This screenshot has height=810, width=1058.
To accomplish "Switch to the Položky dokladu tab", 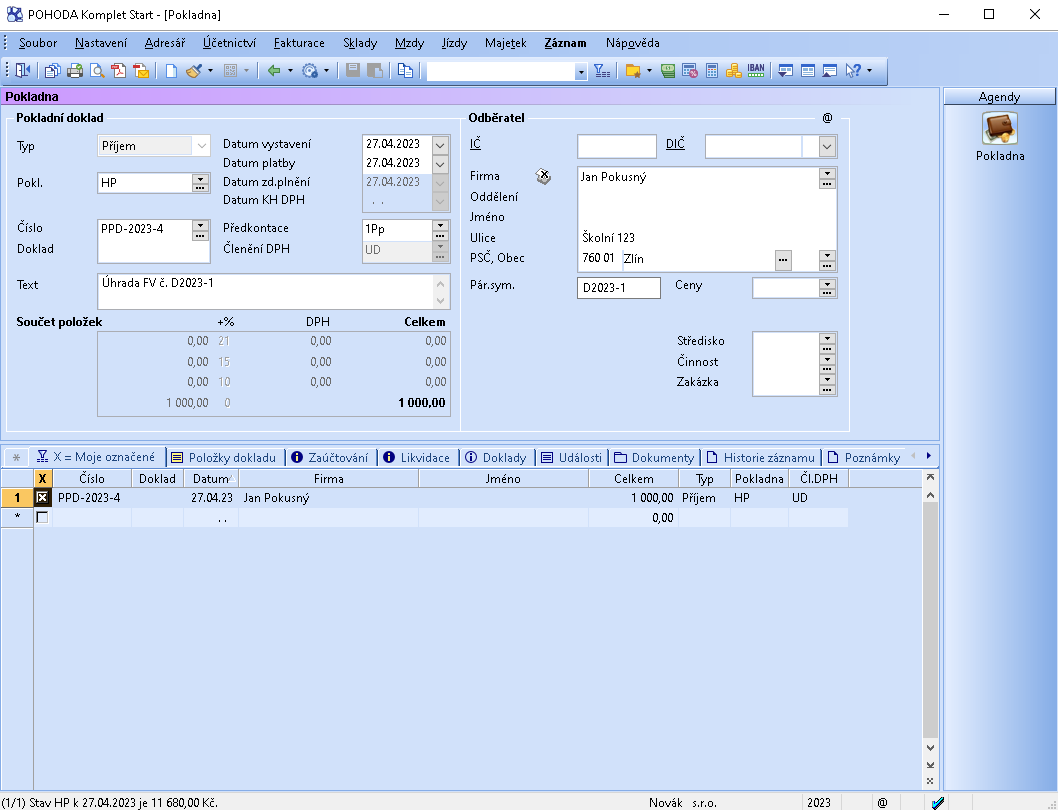I will 224,458.
